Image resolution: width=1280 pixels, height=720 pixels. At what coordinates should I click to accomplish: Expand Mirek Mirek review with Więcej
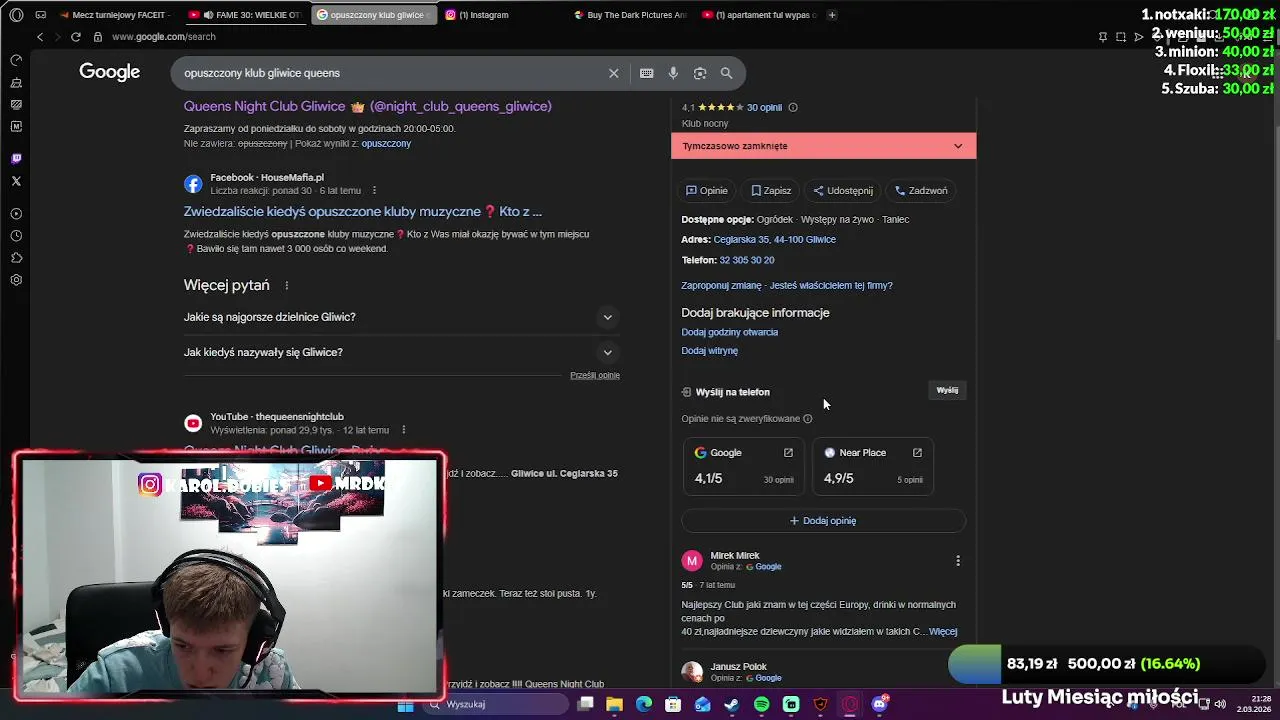943,631
